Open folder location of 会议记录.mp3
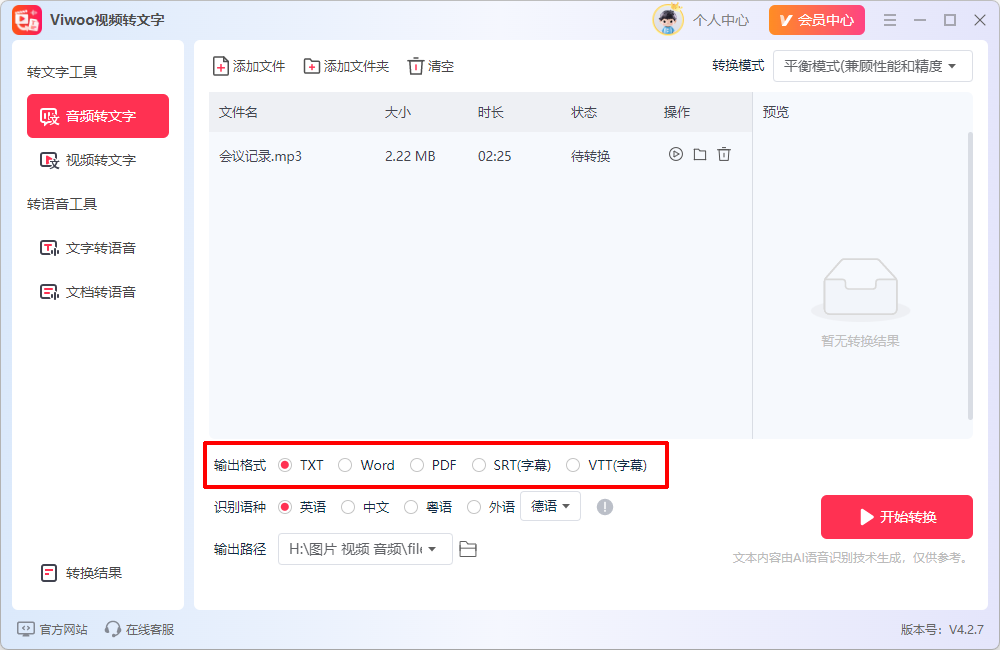Screen dimensions: 1000x650 700,154
